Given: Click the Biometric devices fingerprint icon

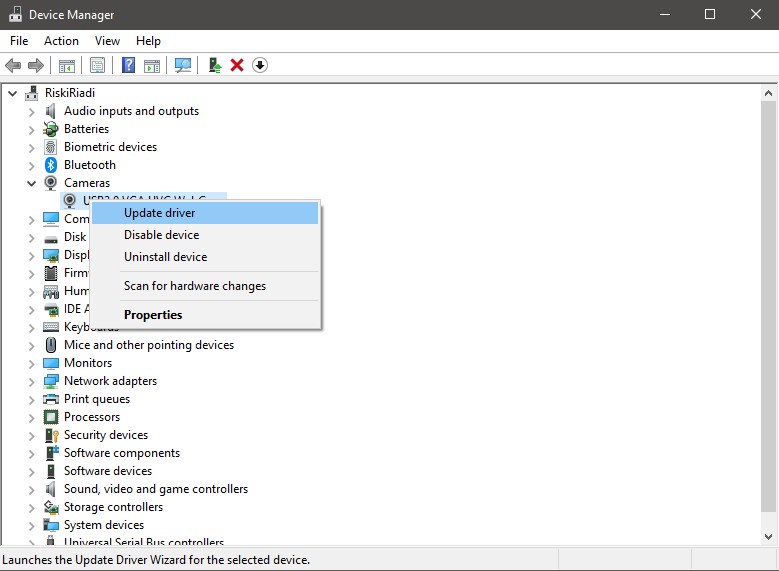Looking at the screenshot, I should [51, 147].
